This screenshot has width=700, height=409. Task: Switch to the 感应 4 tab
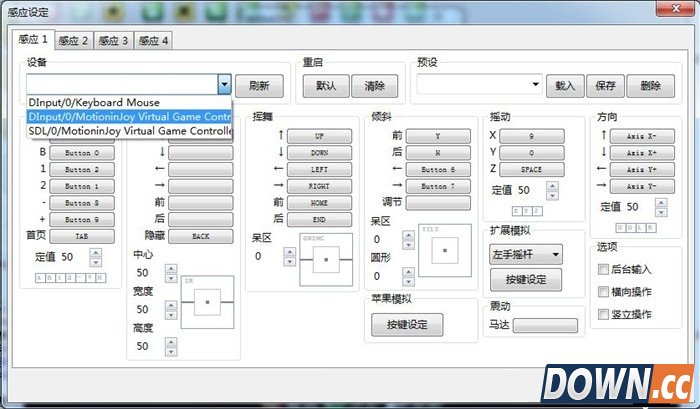(153, 41)
